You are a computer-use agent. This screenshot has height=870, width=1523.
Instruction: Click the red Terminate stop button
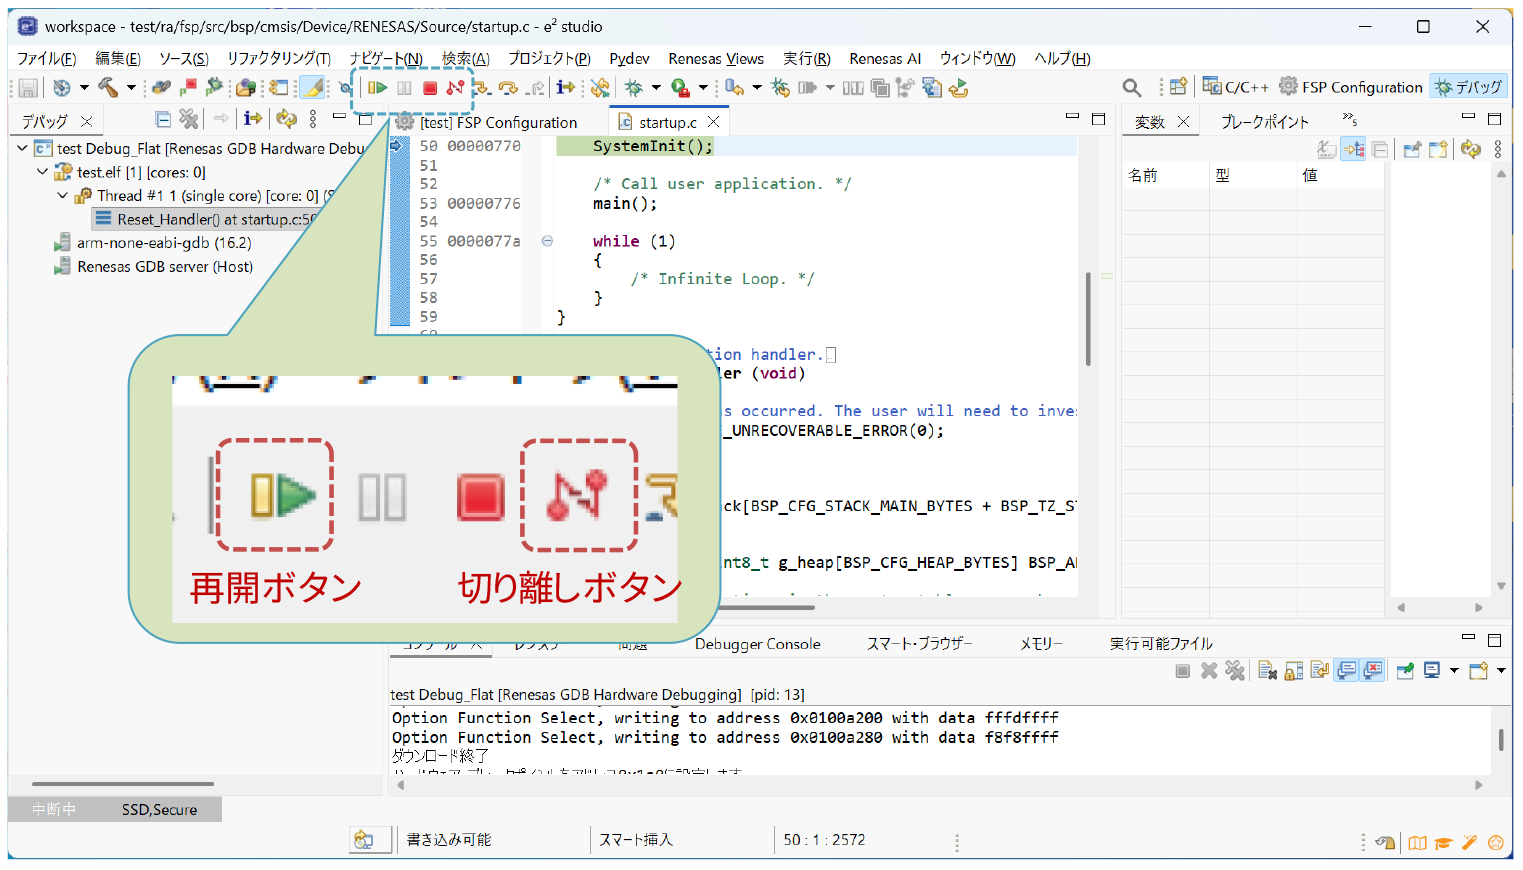point(430,88)
